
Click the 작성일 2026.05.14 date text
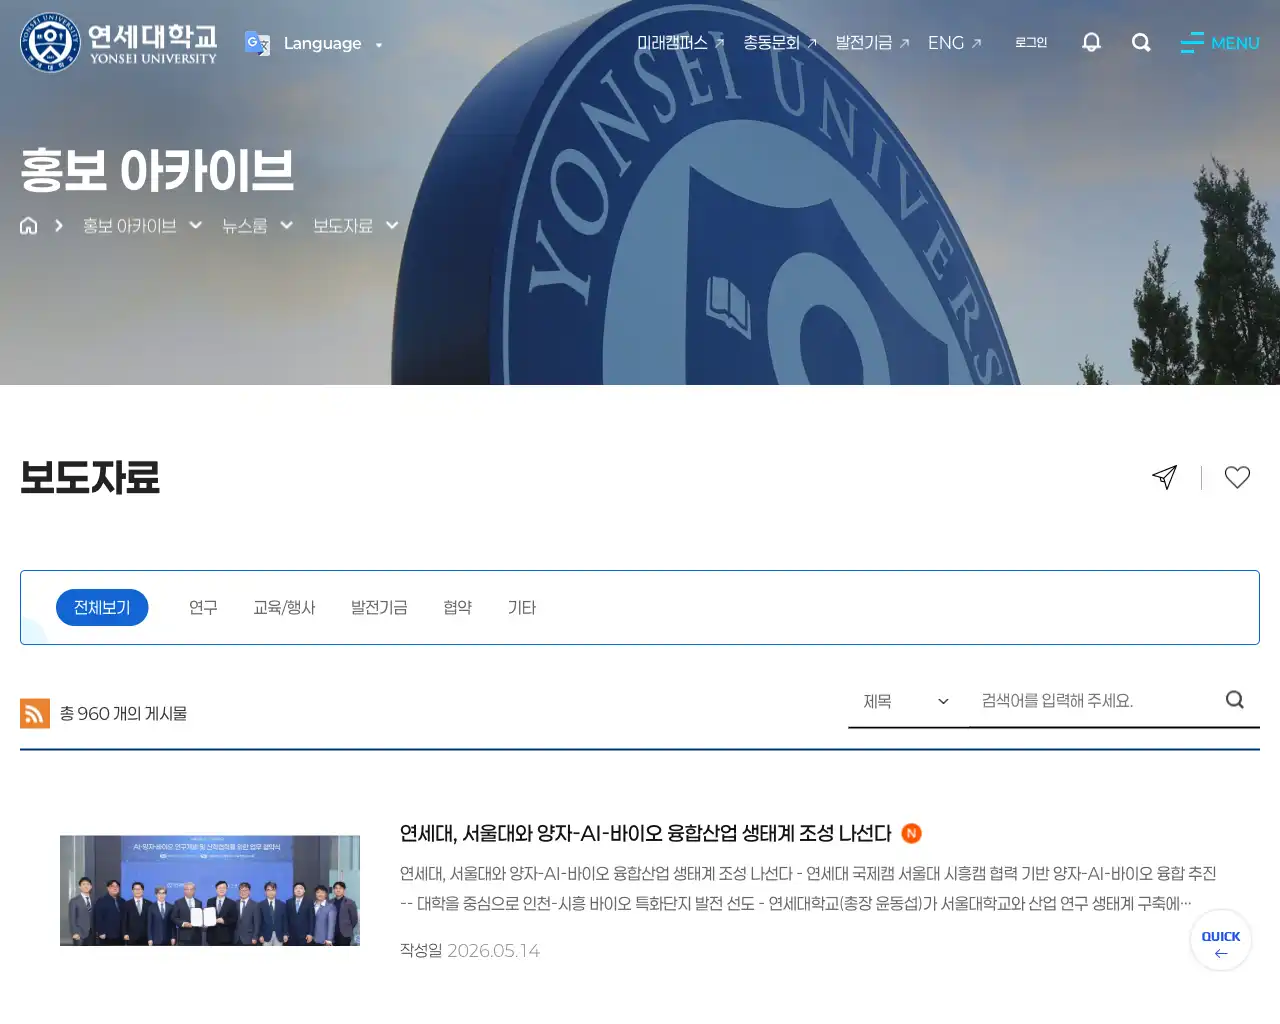click(x=470, y=950)
